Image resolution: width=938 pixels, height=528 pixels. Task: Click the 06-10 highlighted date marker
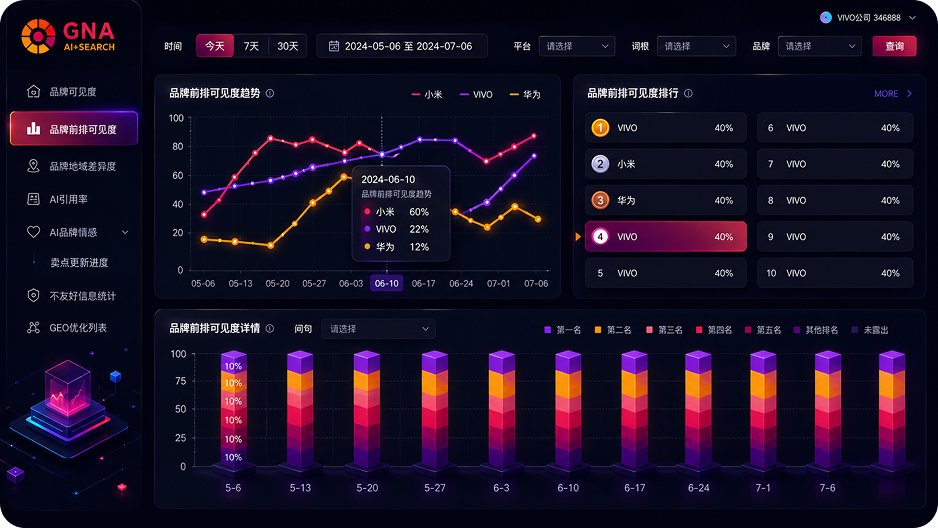386,283
